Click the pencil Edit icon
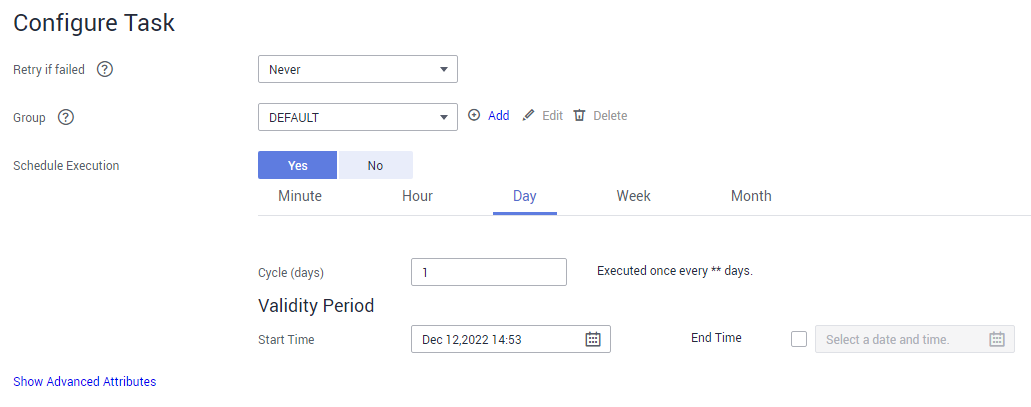Viewport: 1031px width, 407px height. coord(529,116)
